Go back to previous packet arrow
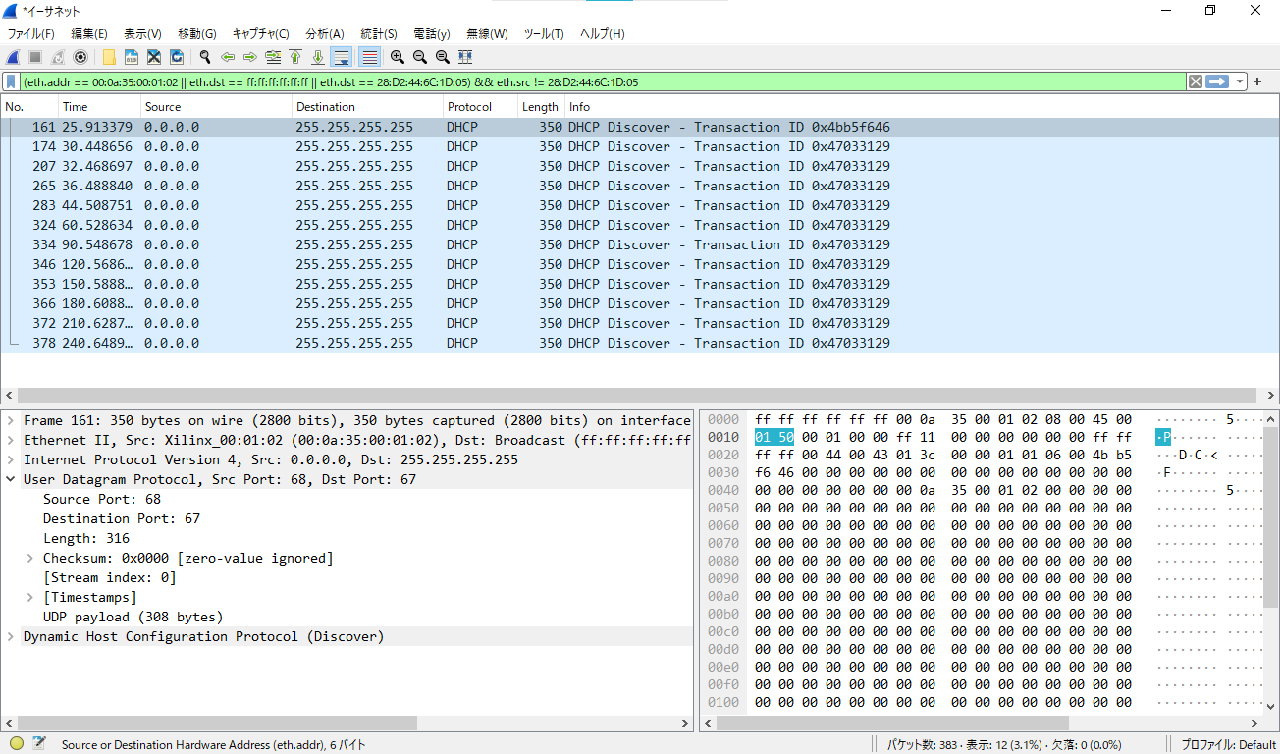Image resolution: width=1280 pixels, height=754 pixels. 228,57
